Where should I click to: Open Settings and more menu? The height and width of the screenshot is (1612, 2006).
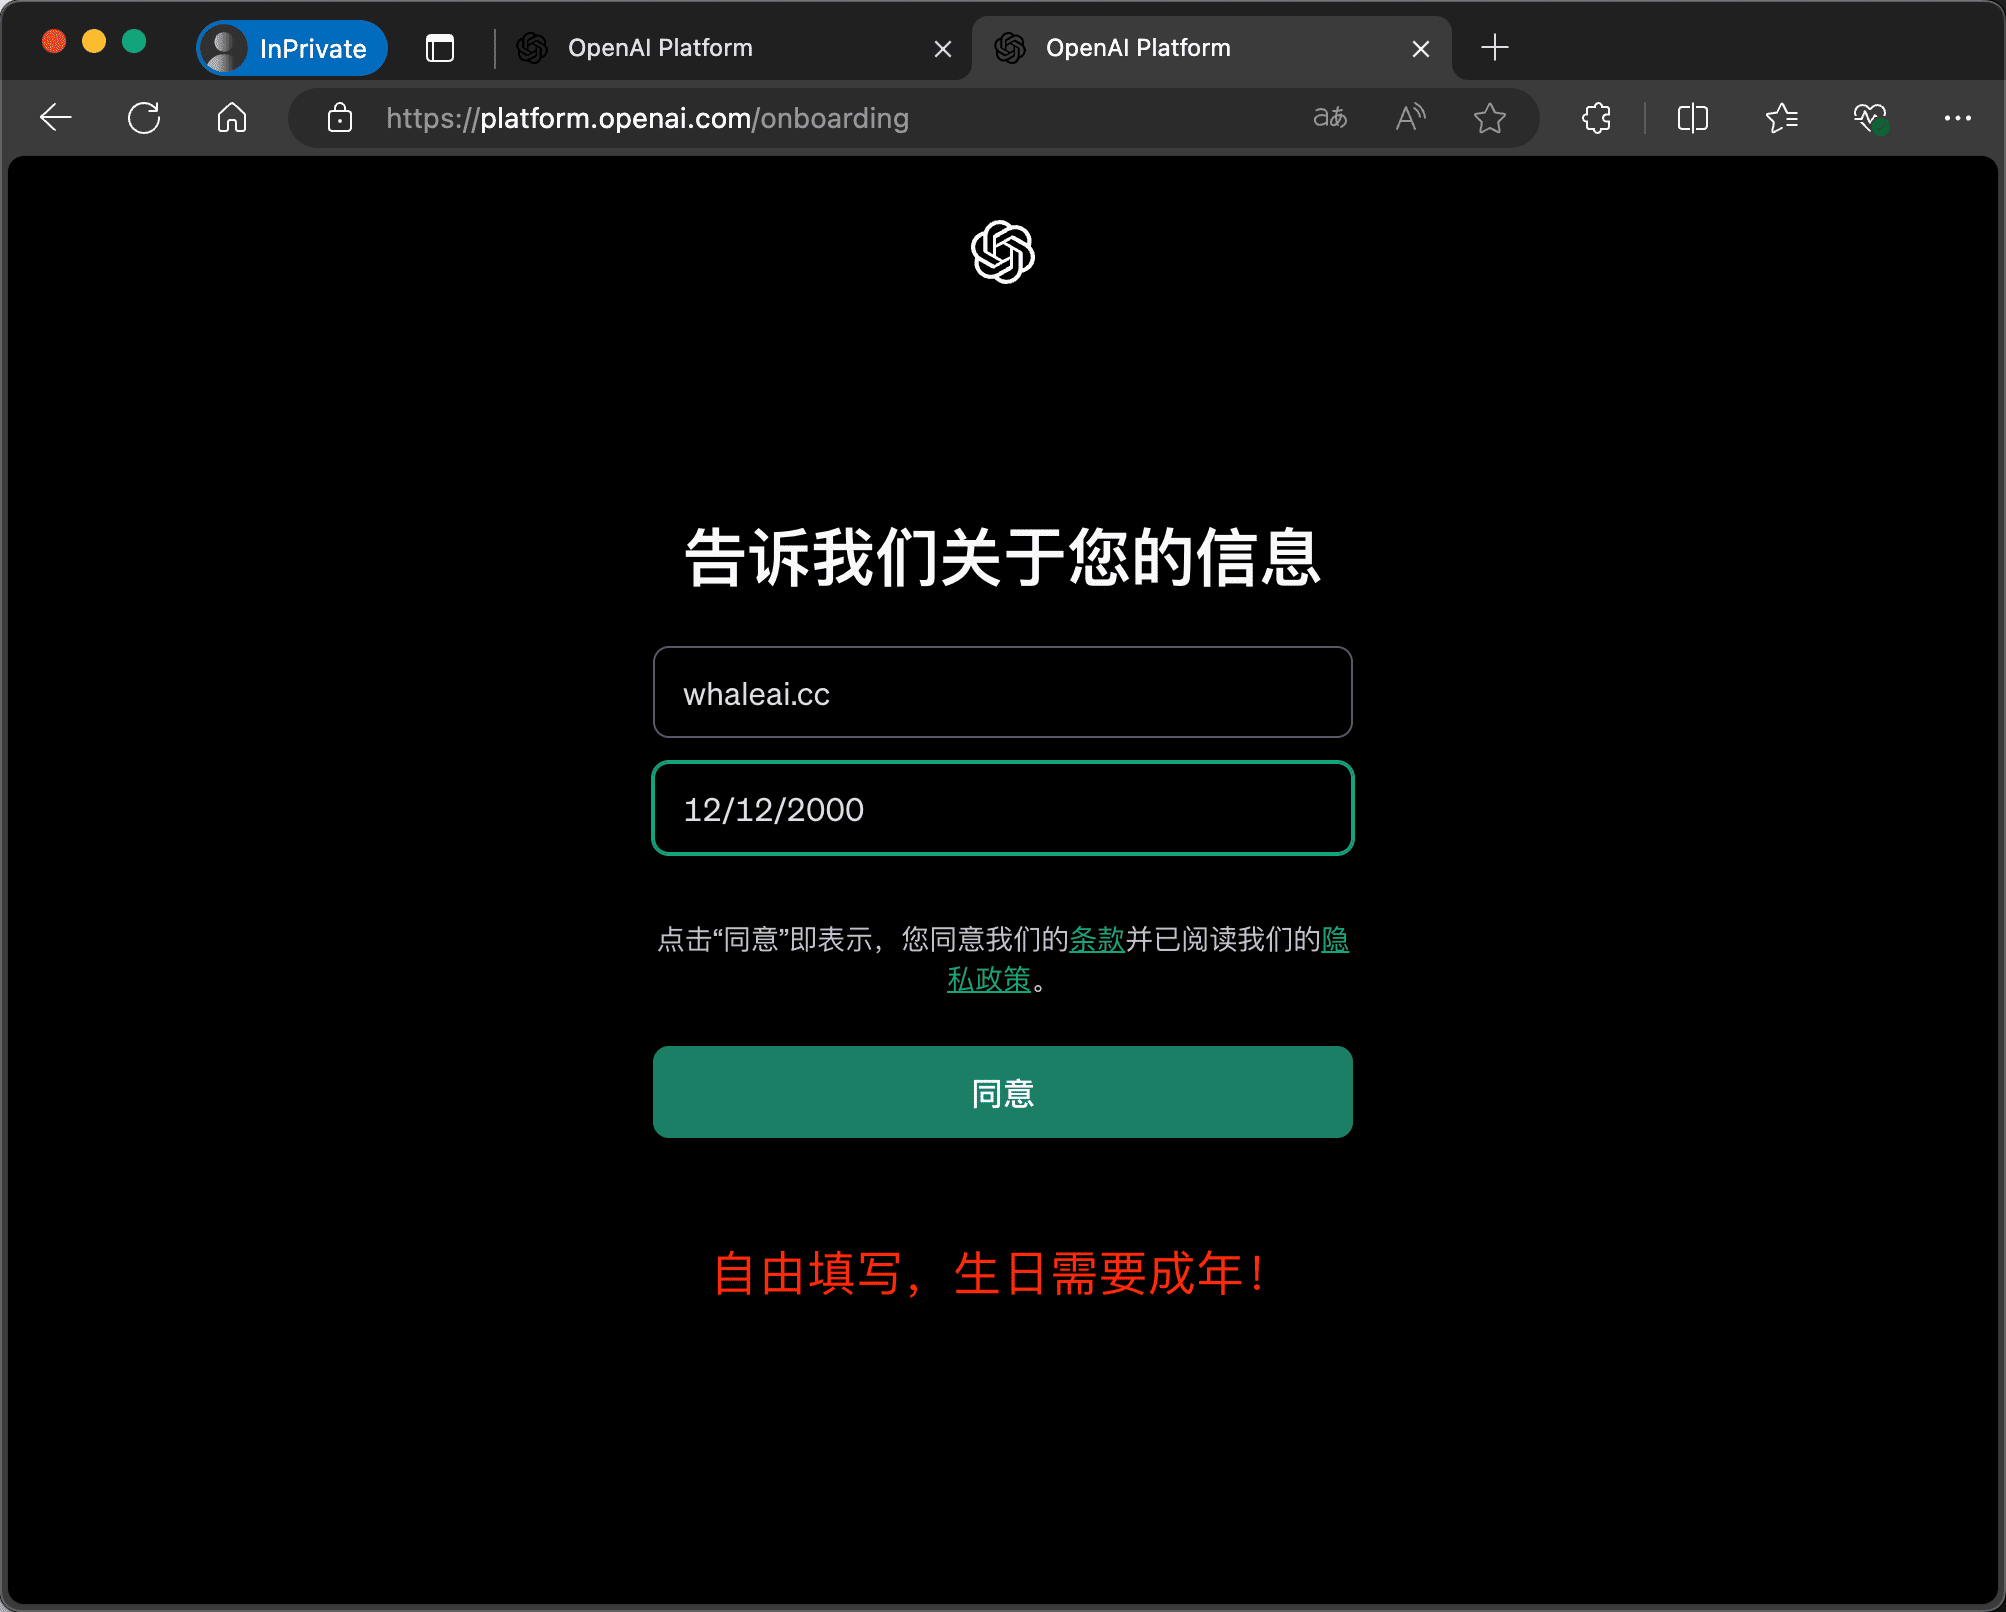[x=1957, y=118]
